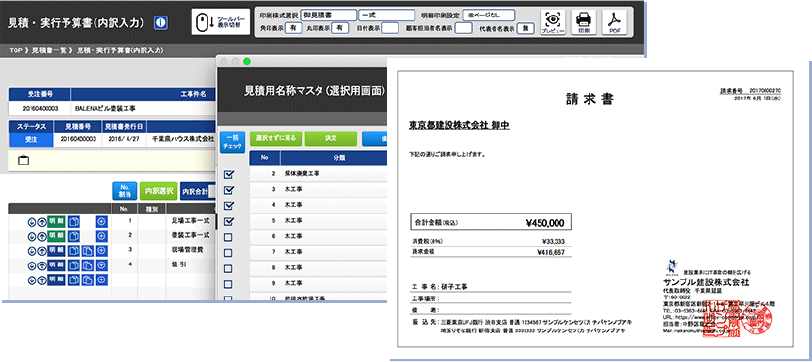Move row 2 (塗装工事一式) down with the arrow icon
The image size is (812, 362).
32,236
